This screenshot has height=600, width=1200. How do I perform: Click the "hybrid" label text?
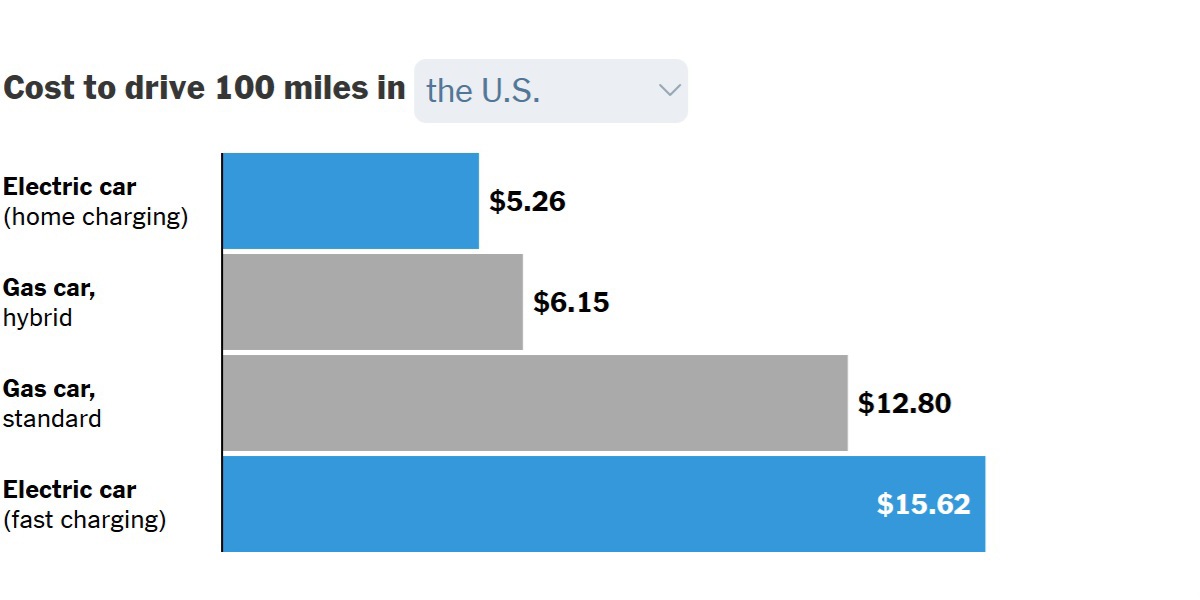[37, 318]
